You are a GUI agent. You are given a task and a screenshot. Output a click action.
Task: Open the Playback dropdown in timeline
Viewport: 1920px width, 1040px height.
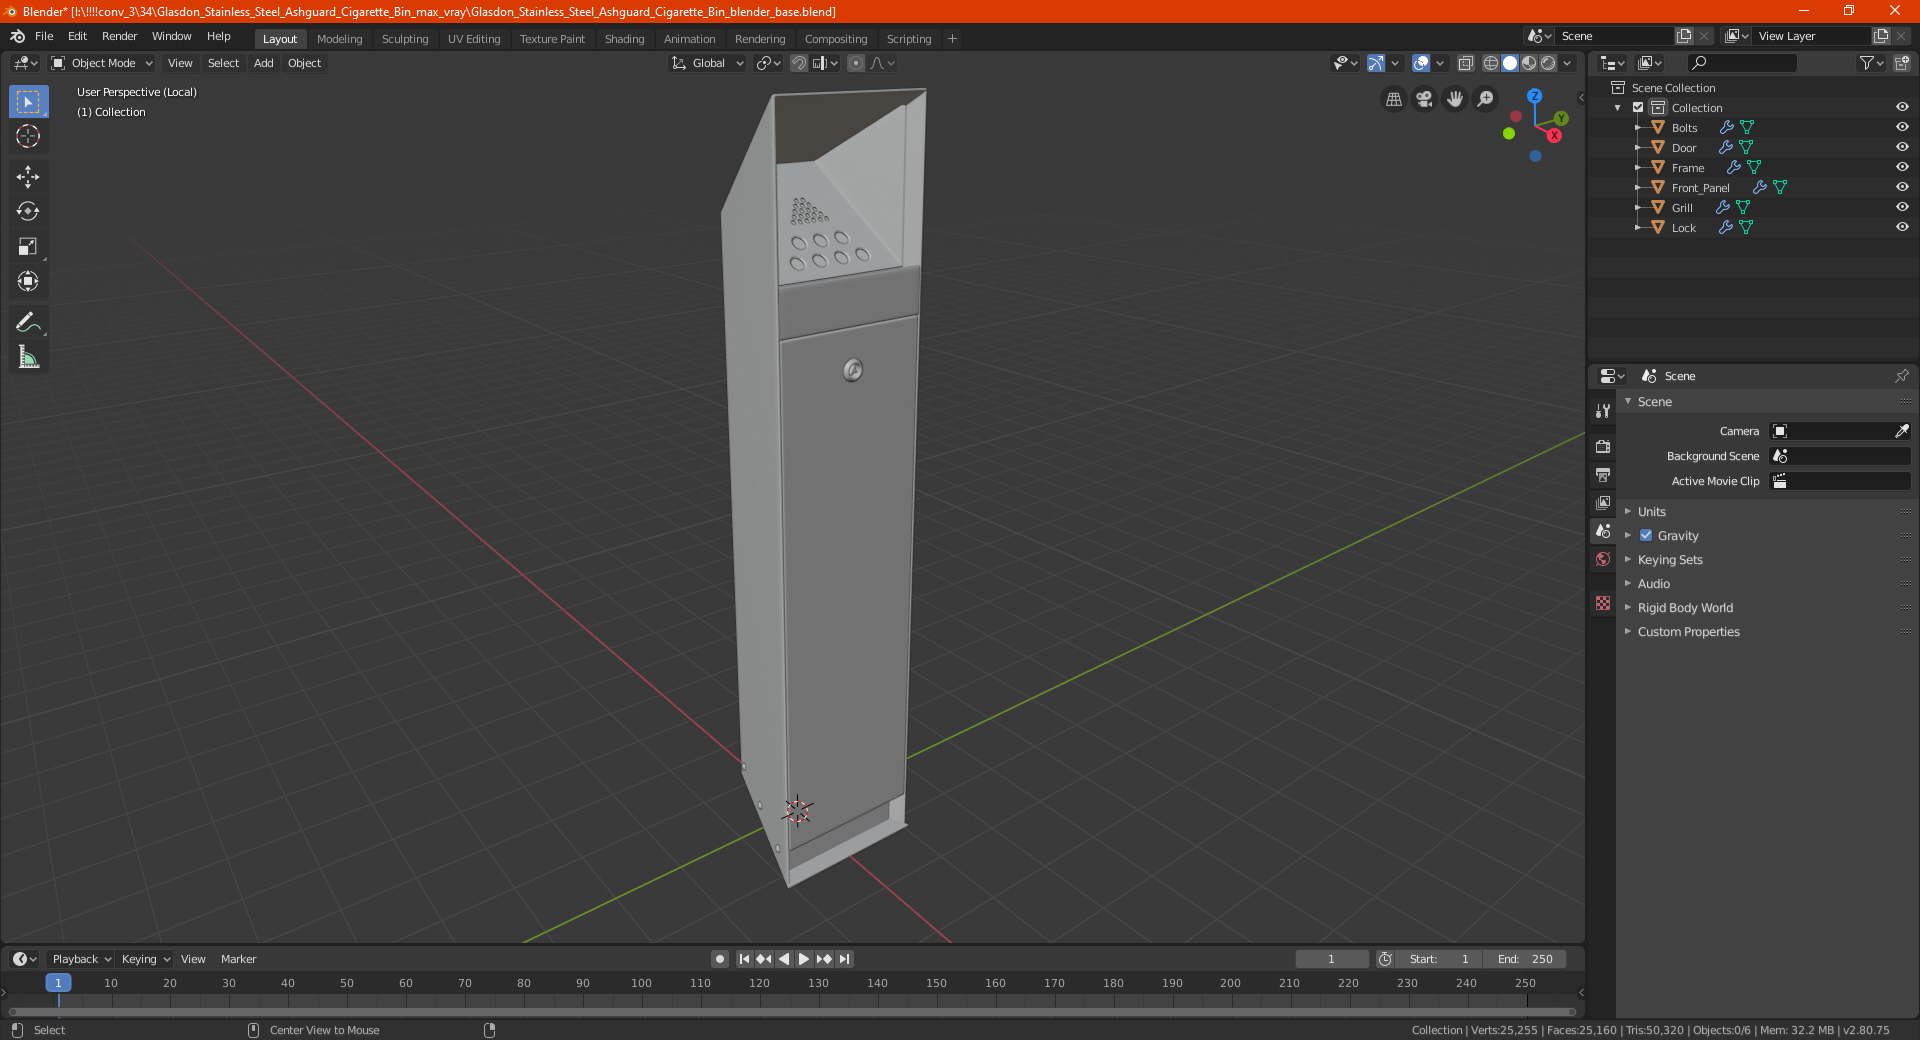point(81,959)
